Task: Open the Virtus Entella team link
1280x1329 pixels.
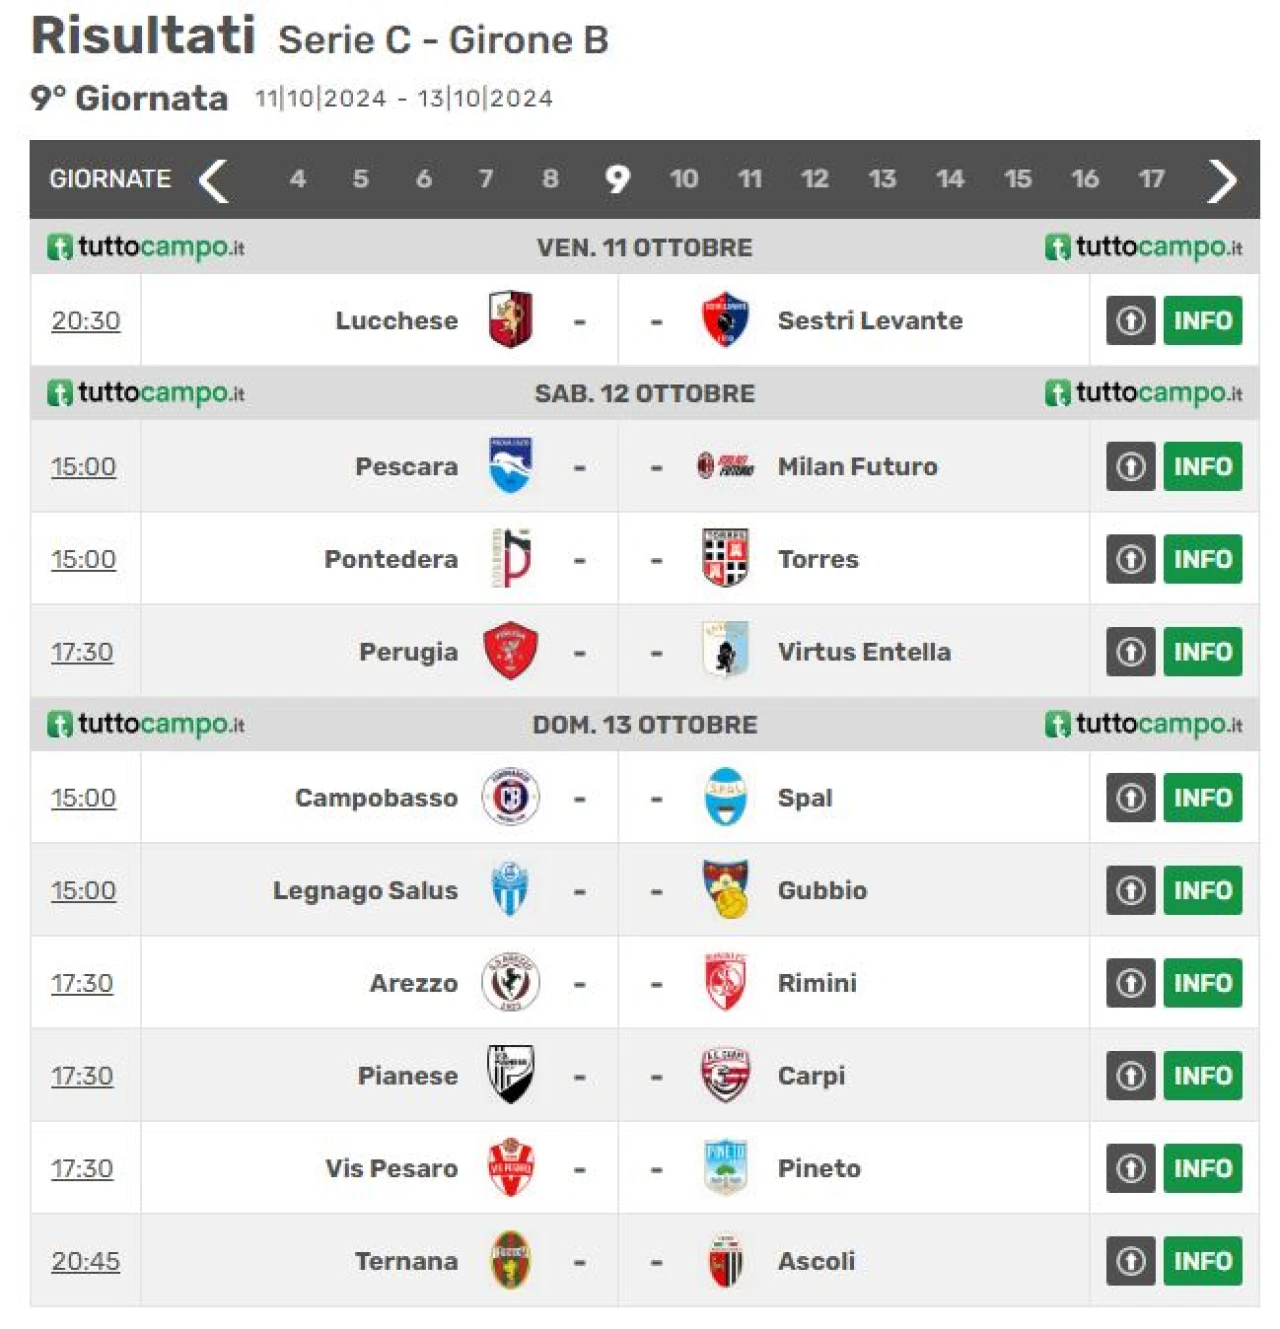Action: coord(864,652)
